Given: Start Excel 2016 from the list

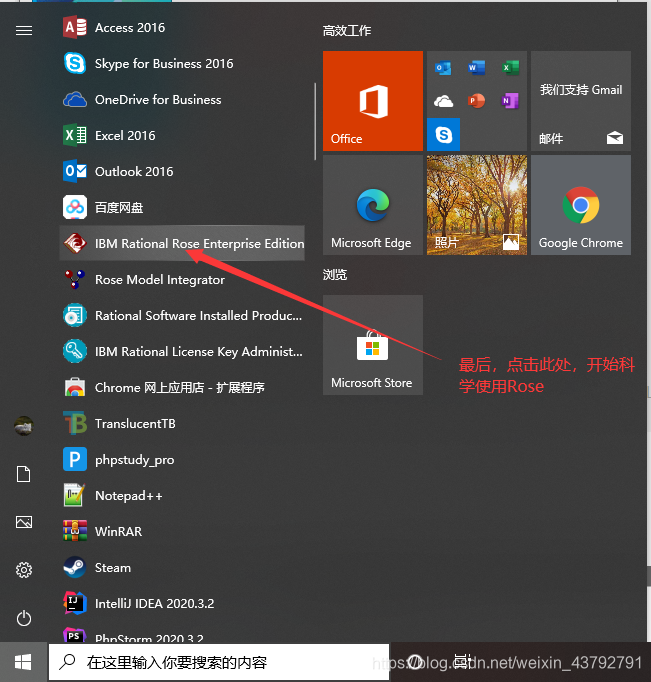Looking at the screenshot, I should point(182,136).
